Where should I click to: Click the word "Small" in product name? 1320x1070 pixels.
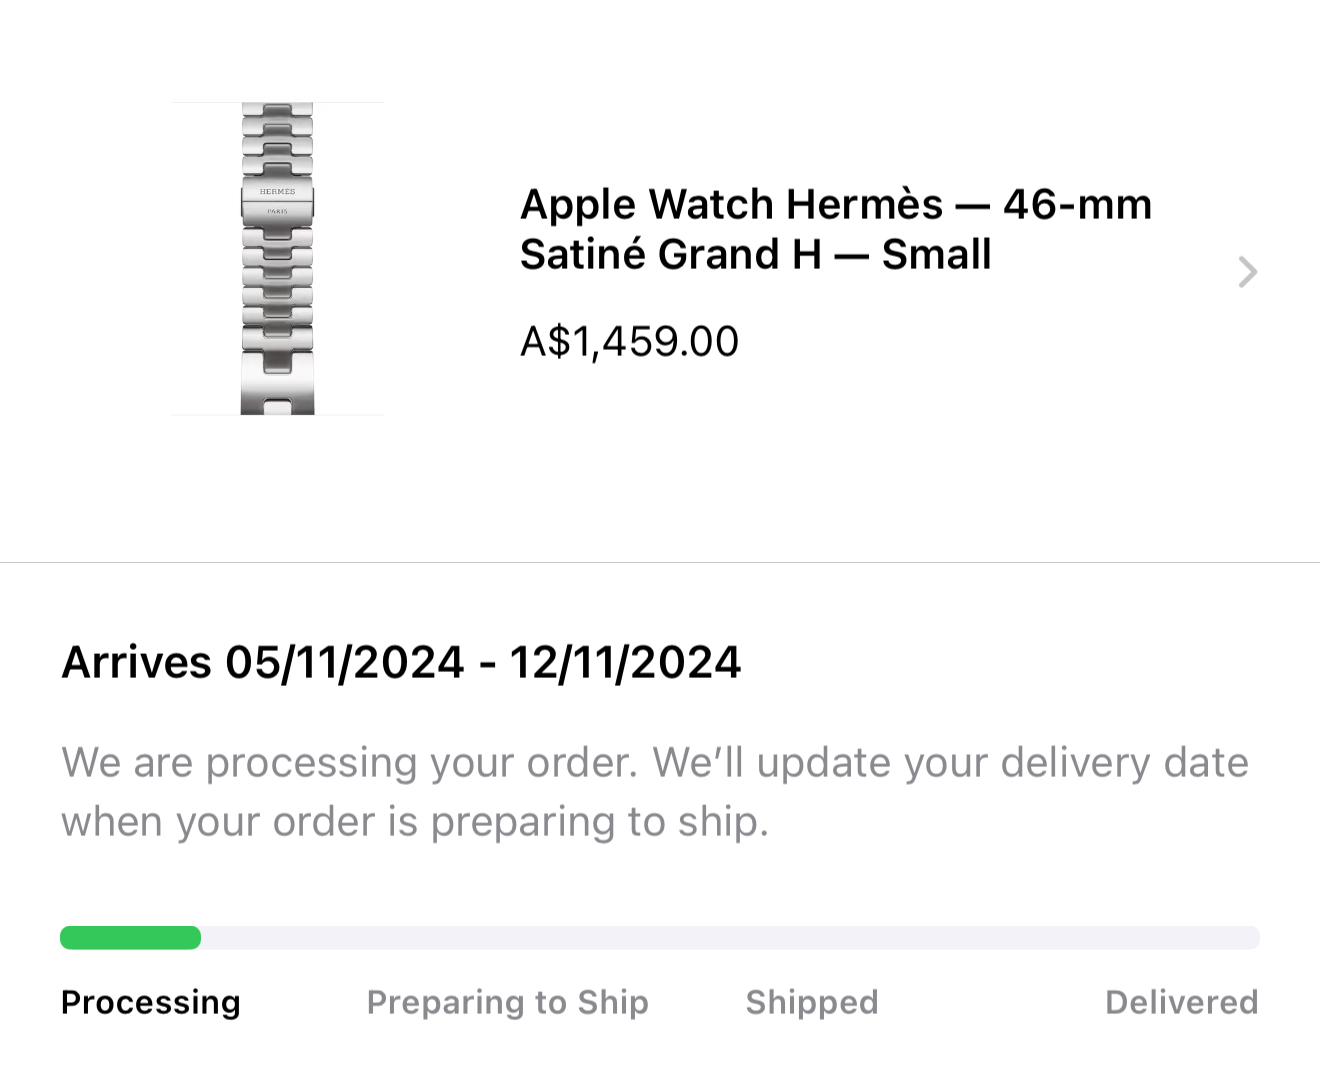tap(936, 255)
